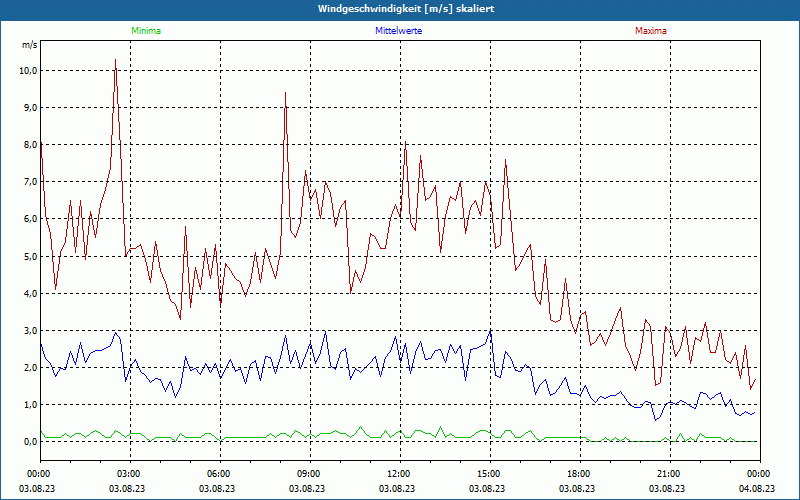Click the '3,0' y-axis value
Viewport: 800px width, 500px height.
[x=30, y=330]
